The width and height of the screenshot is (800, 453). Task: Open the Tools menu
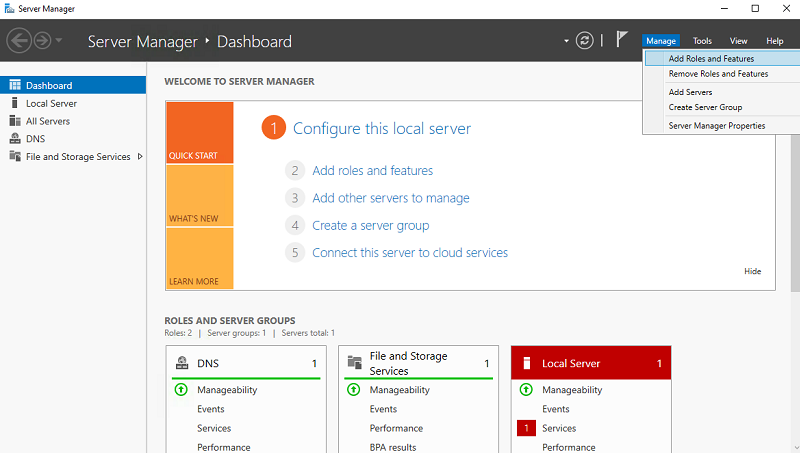[x=702, y=41]
